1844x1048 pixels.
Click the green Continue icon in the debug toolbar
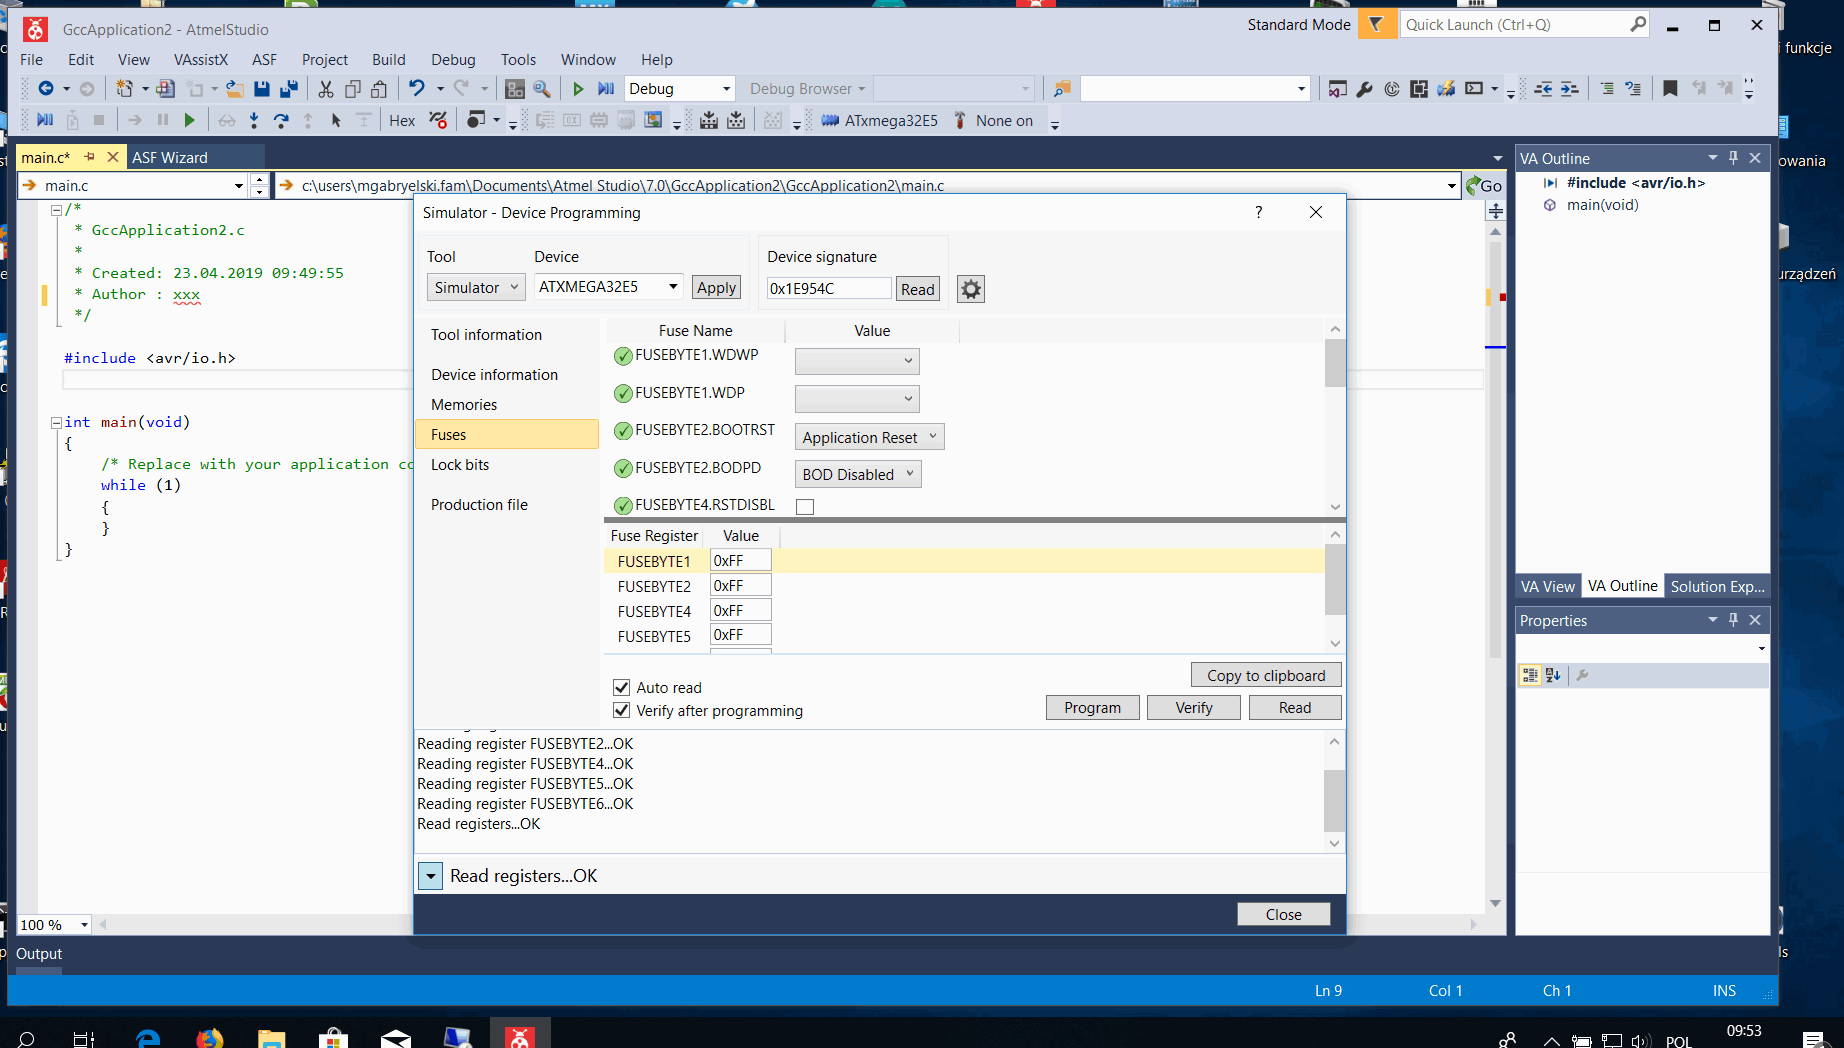(190, 121)
